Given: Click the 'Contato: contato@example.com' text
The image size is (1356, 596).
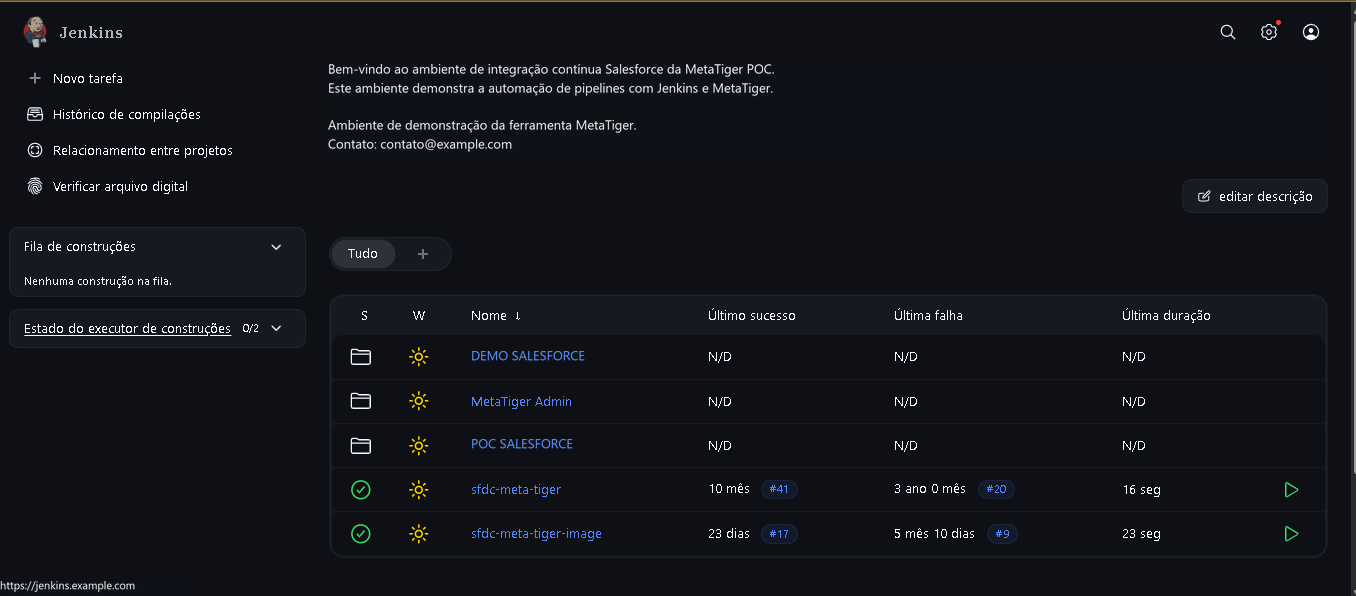Looking at the screenshot, I should point(420,144).
